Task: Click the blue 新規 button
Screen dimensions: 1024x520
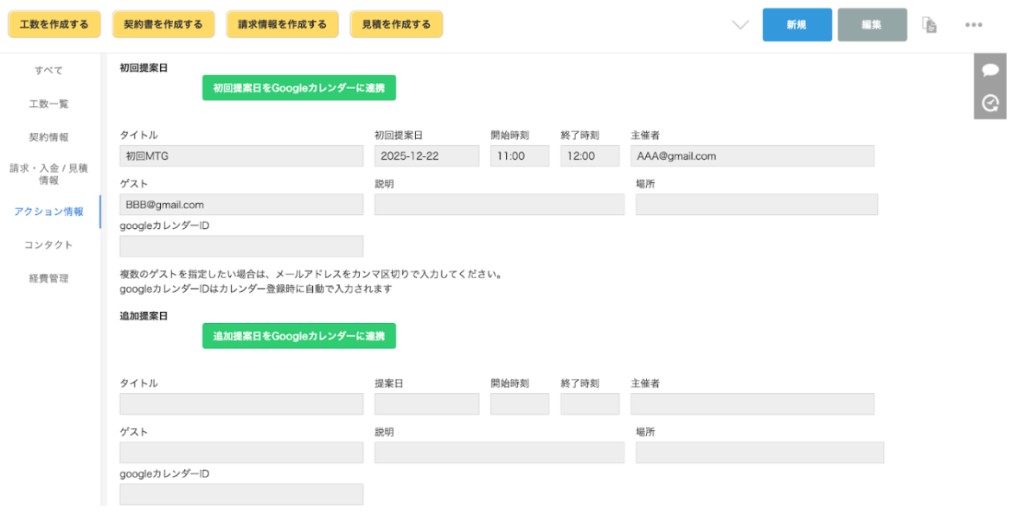Action: (797, 25)
